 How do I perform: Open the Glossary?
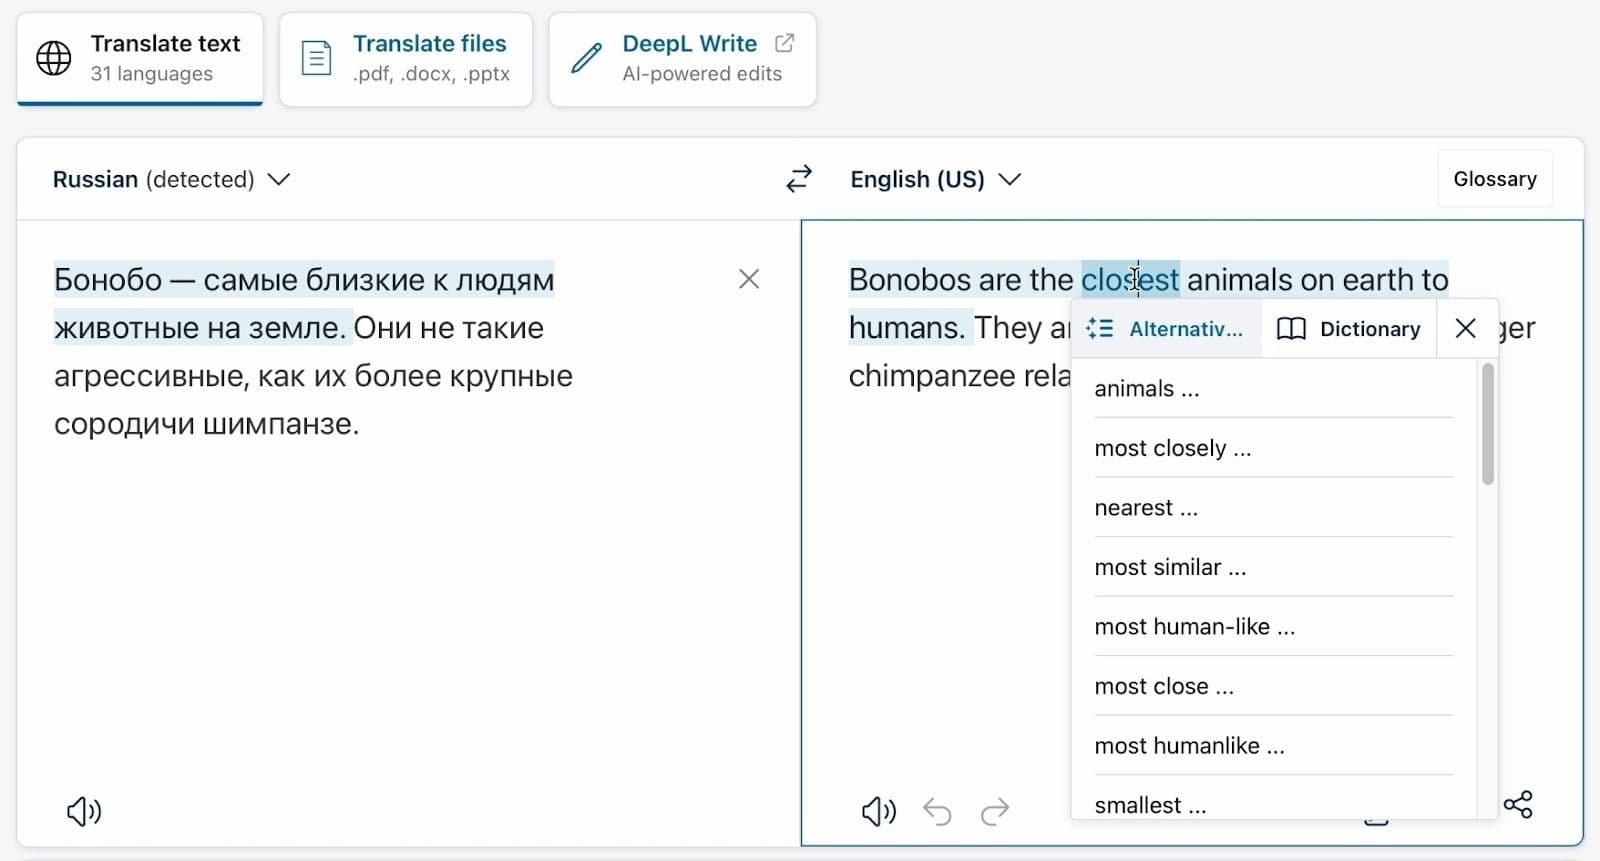tap(1494, 179)
